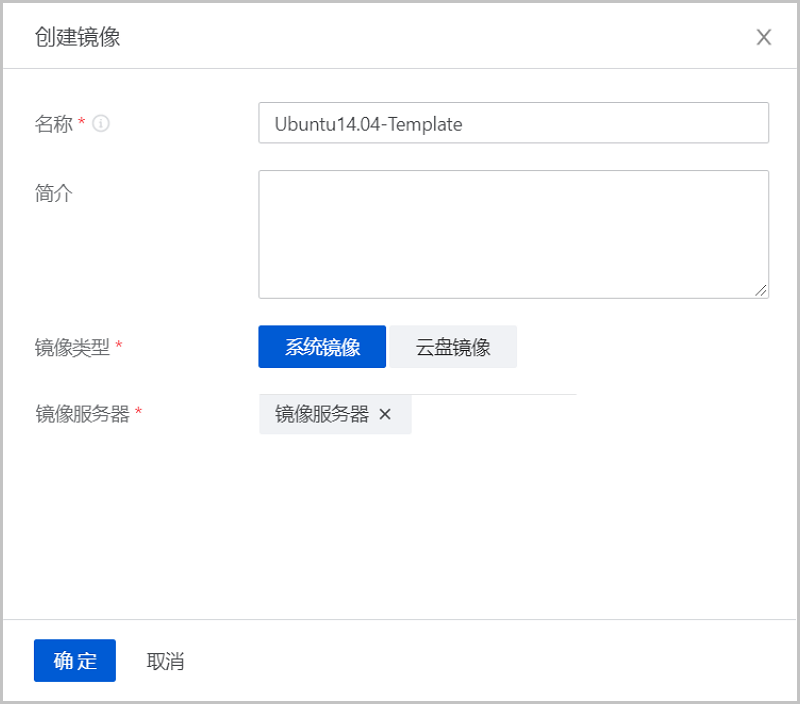Viewport: 800px width, 704px height.
Task: Focus the 名称 field containing Ubuntu14.04-Template
Action: 513,124
